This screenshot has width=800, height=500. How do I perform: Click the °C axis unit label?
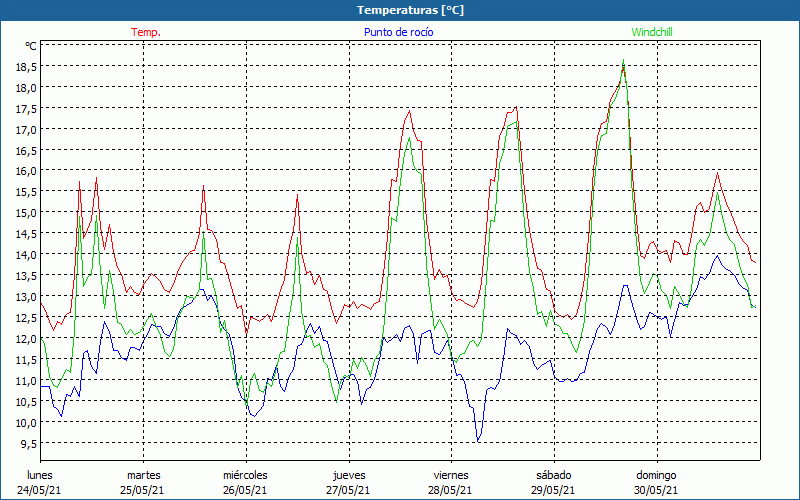(31, 46)
